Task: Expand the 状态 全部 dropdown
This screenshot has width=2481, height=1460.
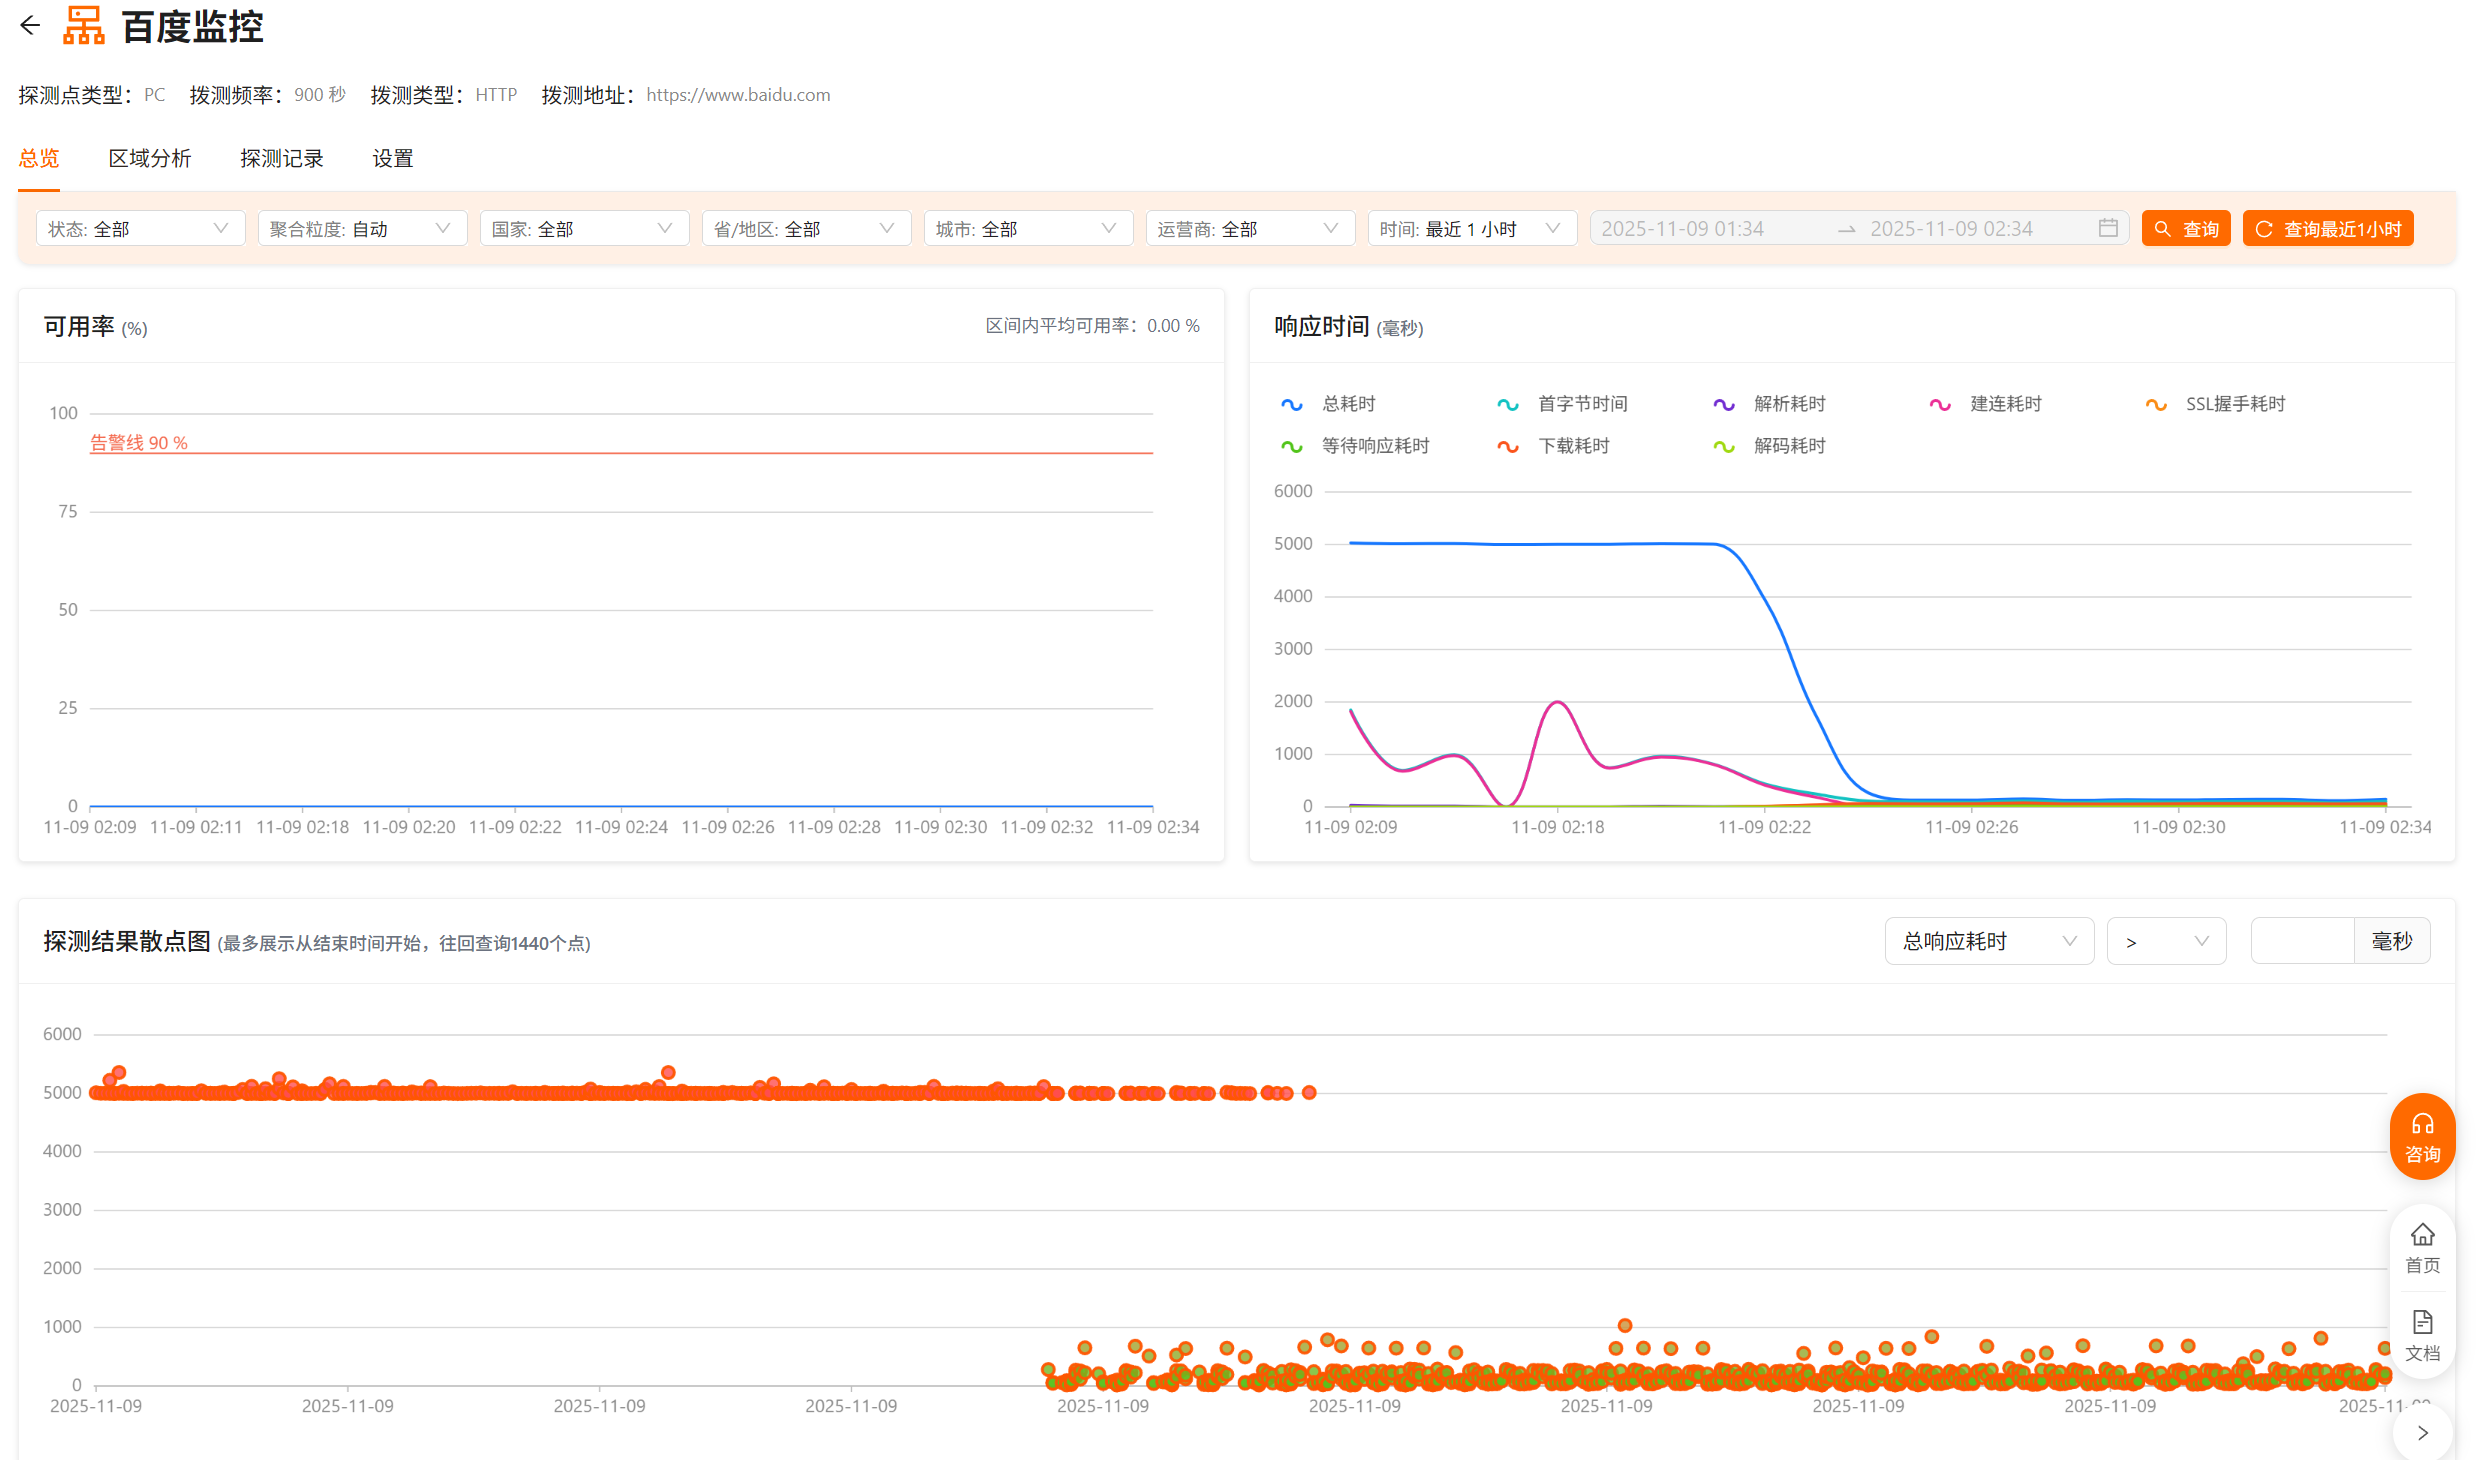Action: [140, 229]
